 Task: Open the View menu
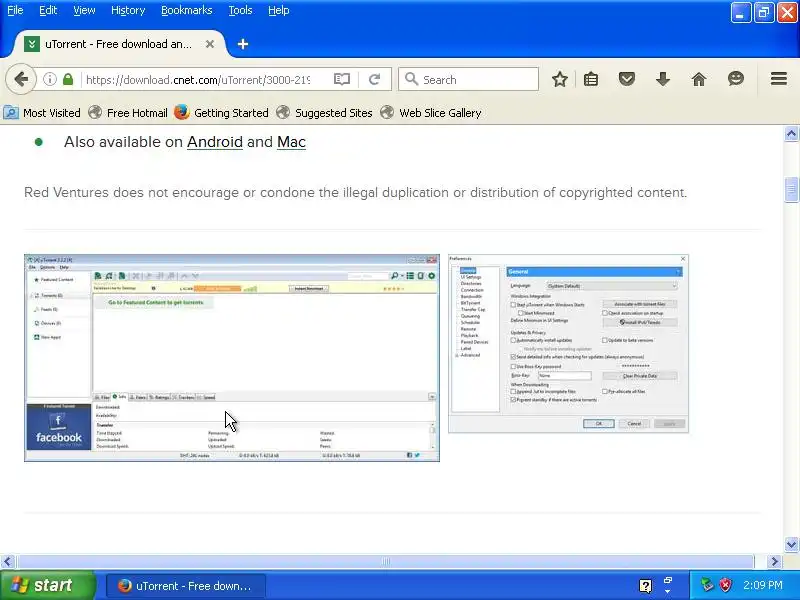(x=84, y=10)
